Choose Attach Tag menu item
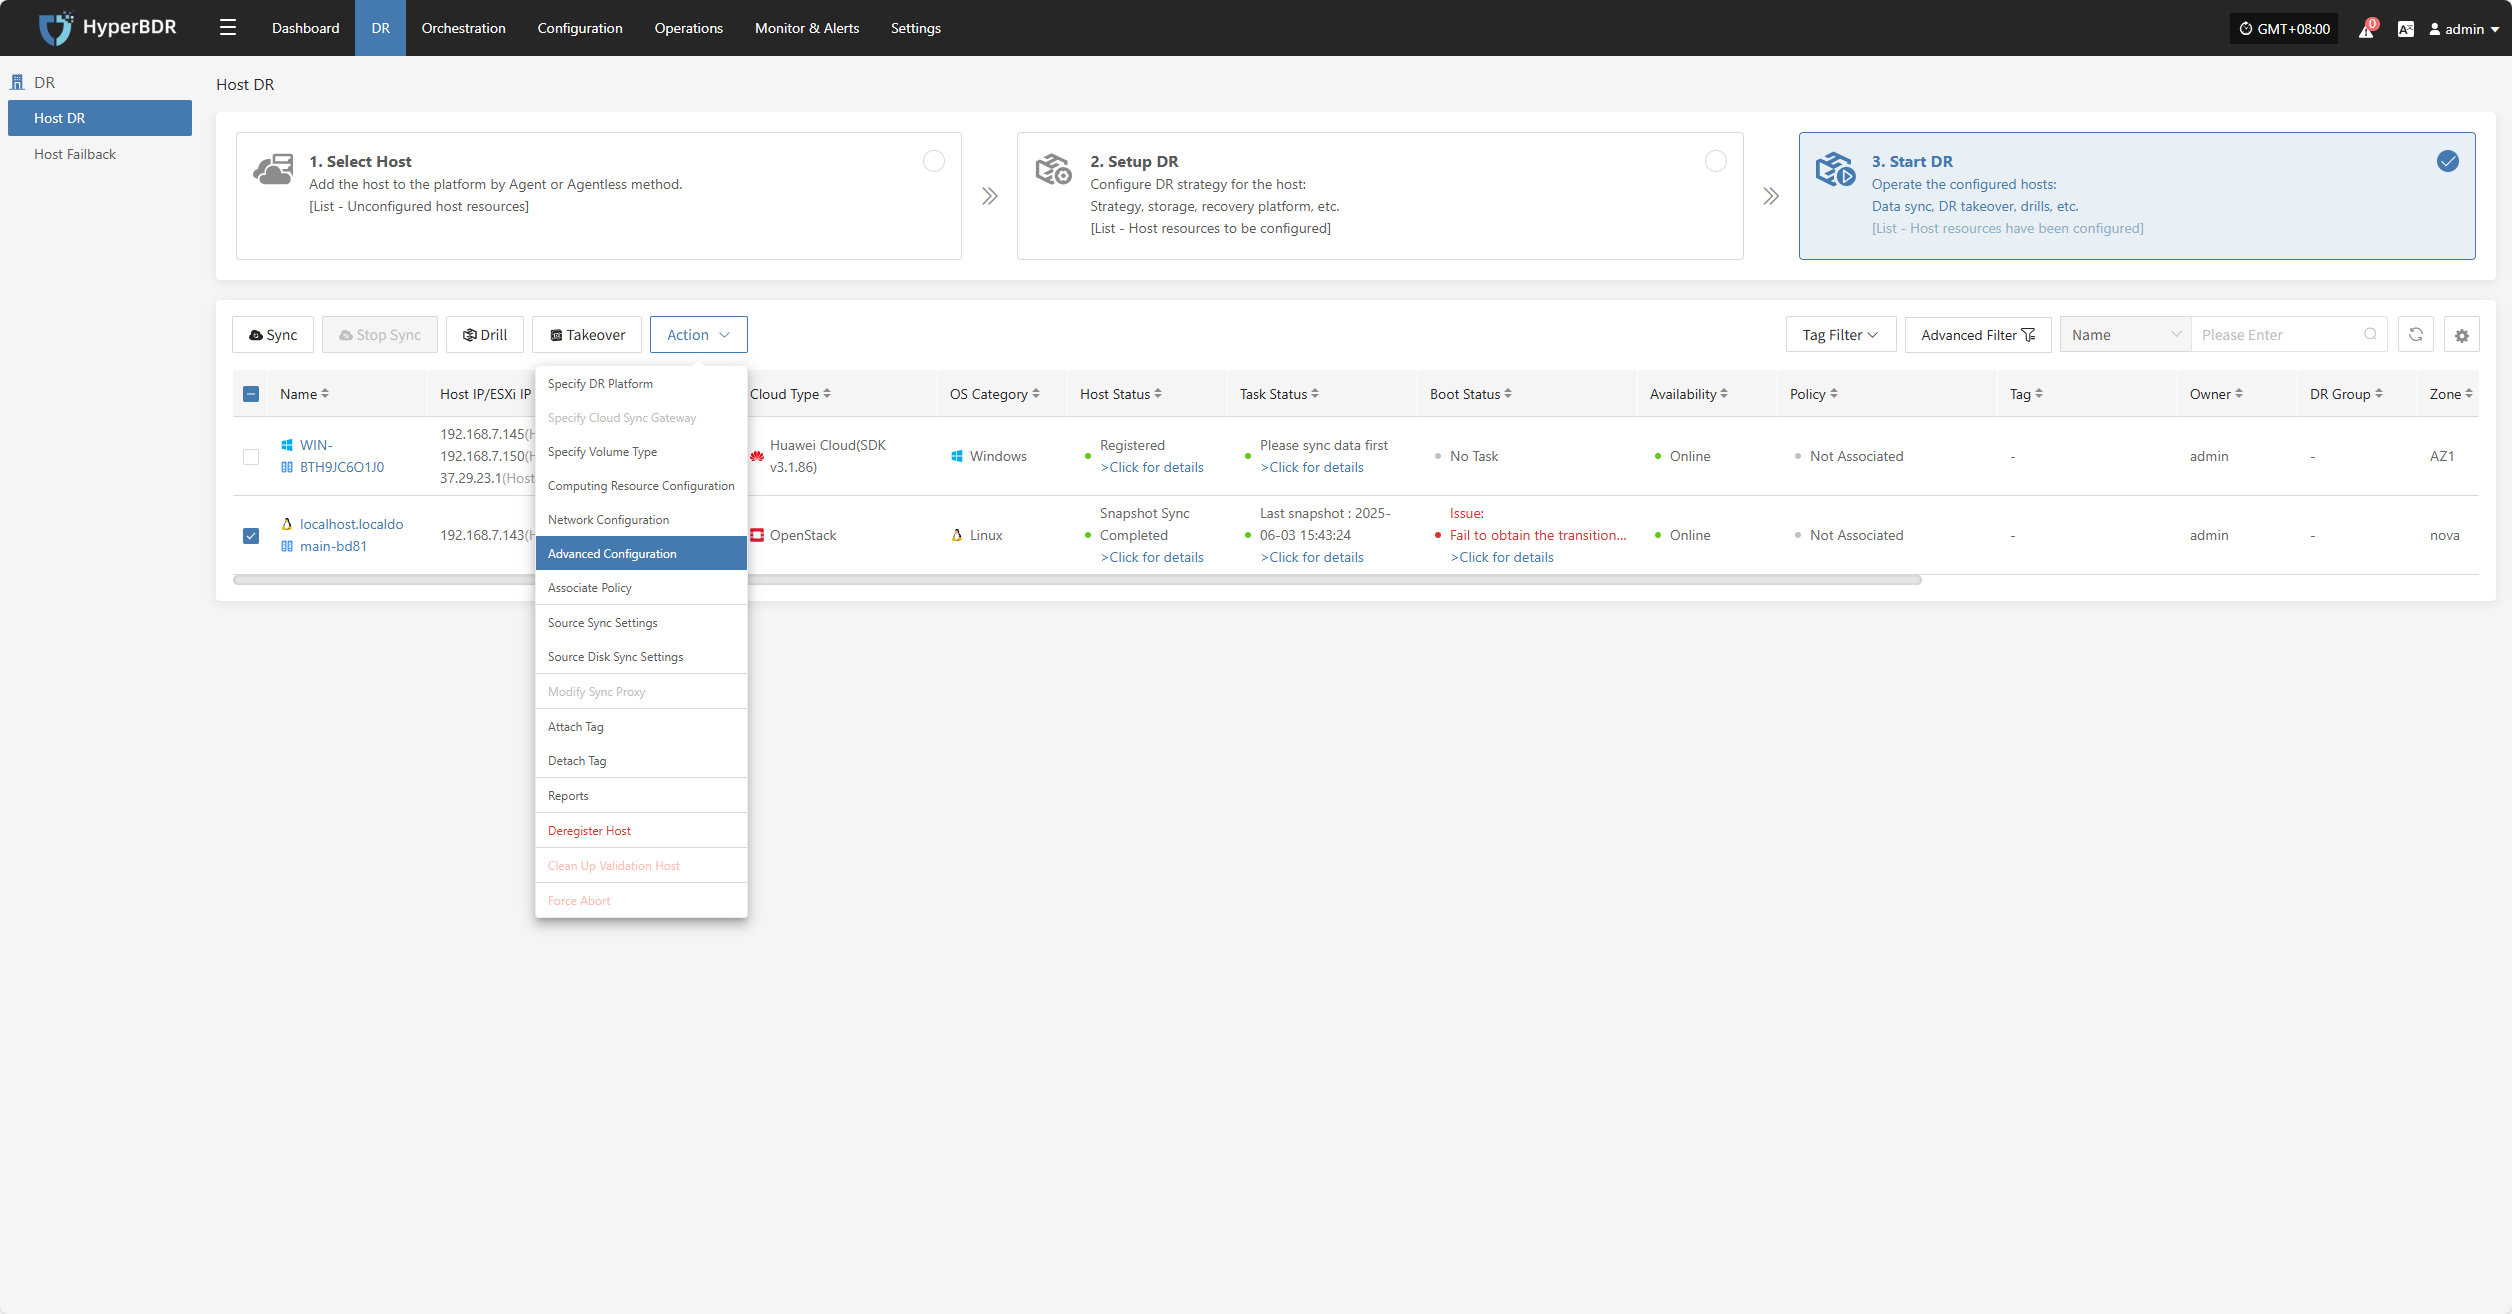 click(641, 727)
